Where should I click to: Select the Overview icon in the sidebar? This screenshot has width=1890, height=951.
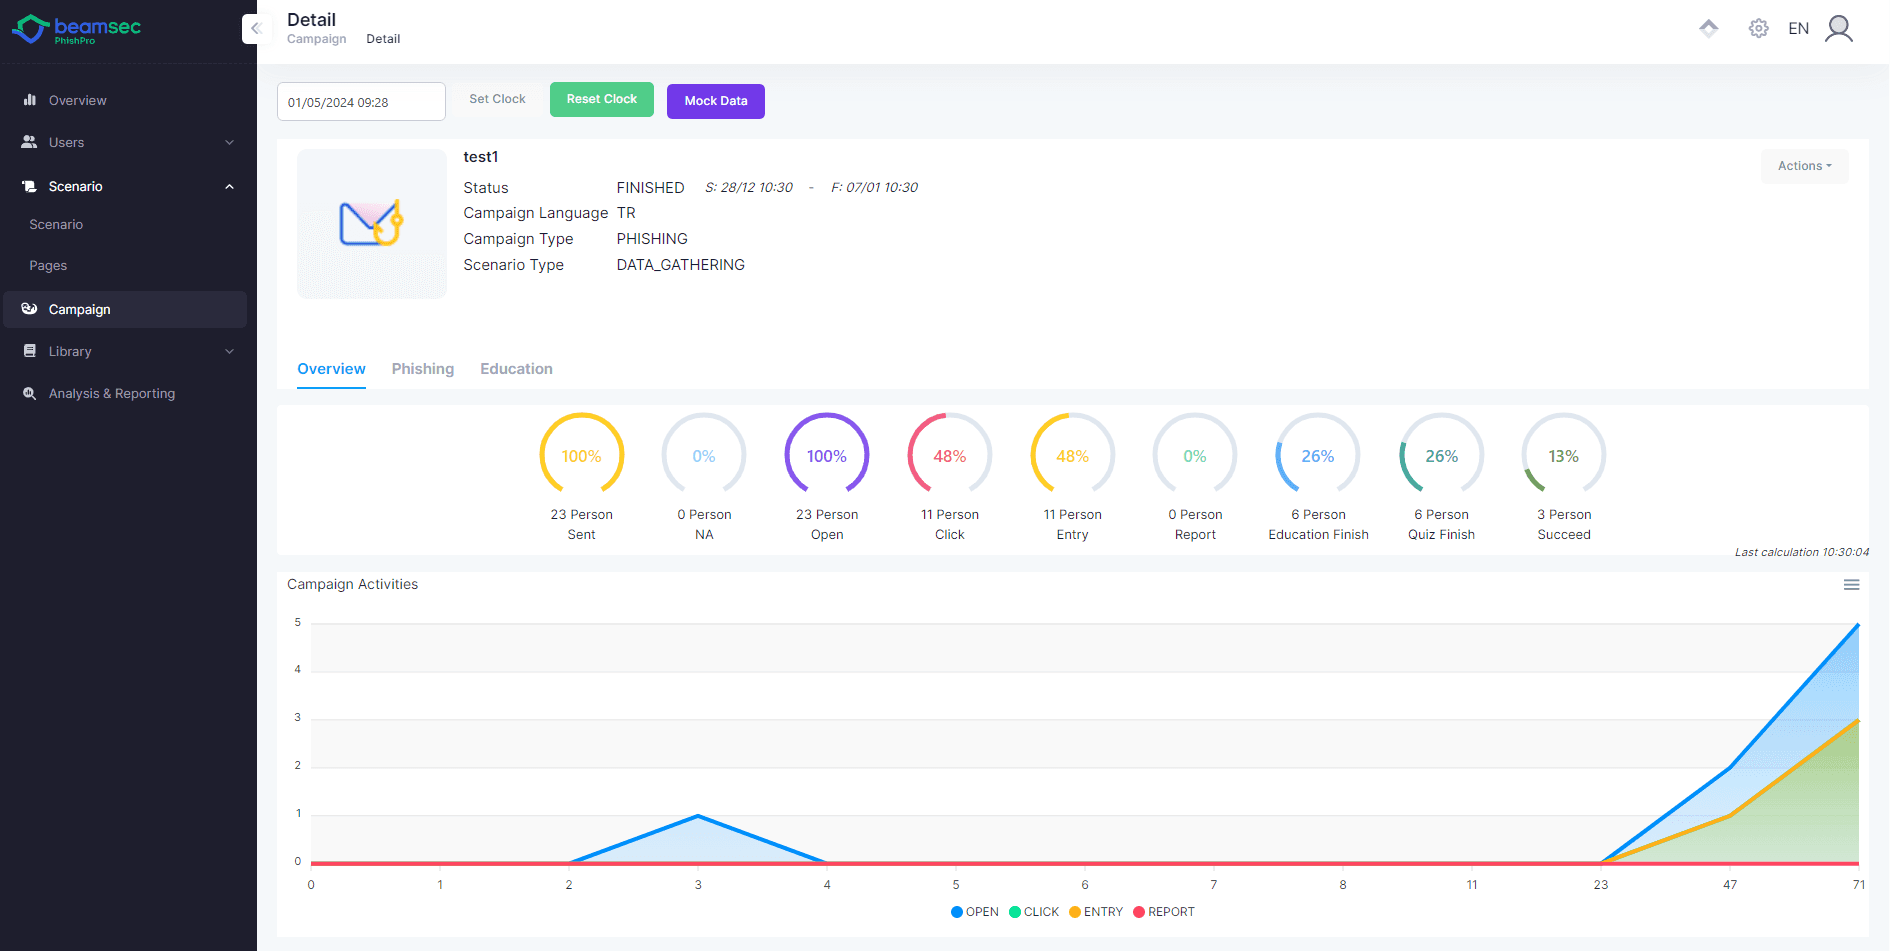(29, 100)
